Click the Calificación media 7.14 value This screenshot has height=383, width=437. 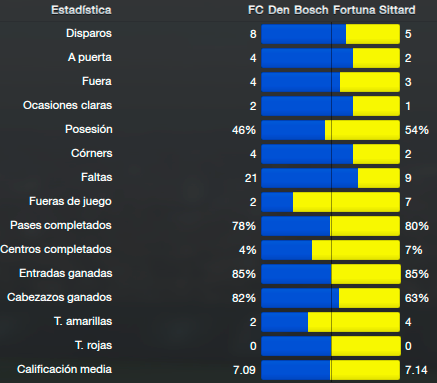[416, 370]
